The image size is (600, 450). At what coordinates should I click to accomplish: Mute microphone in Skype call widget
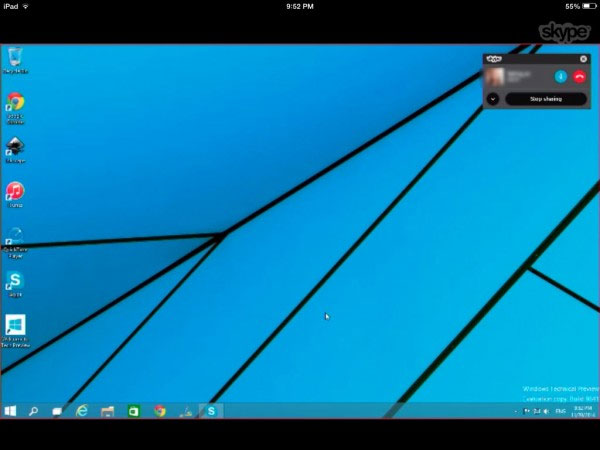(x=561, y=77)
